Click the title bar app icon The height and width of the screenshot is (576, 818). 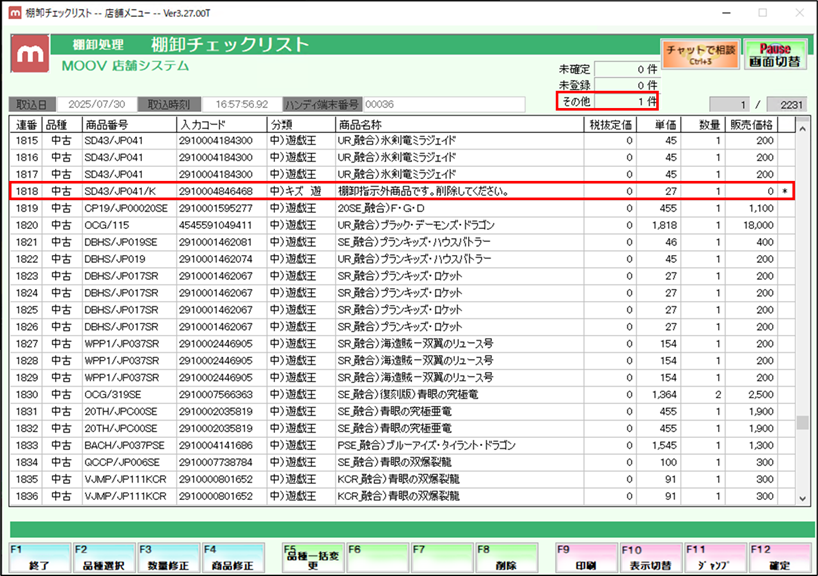[15, 13]
